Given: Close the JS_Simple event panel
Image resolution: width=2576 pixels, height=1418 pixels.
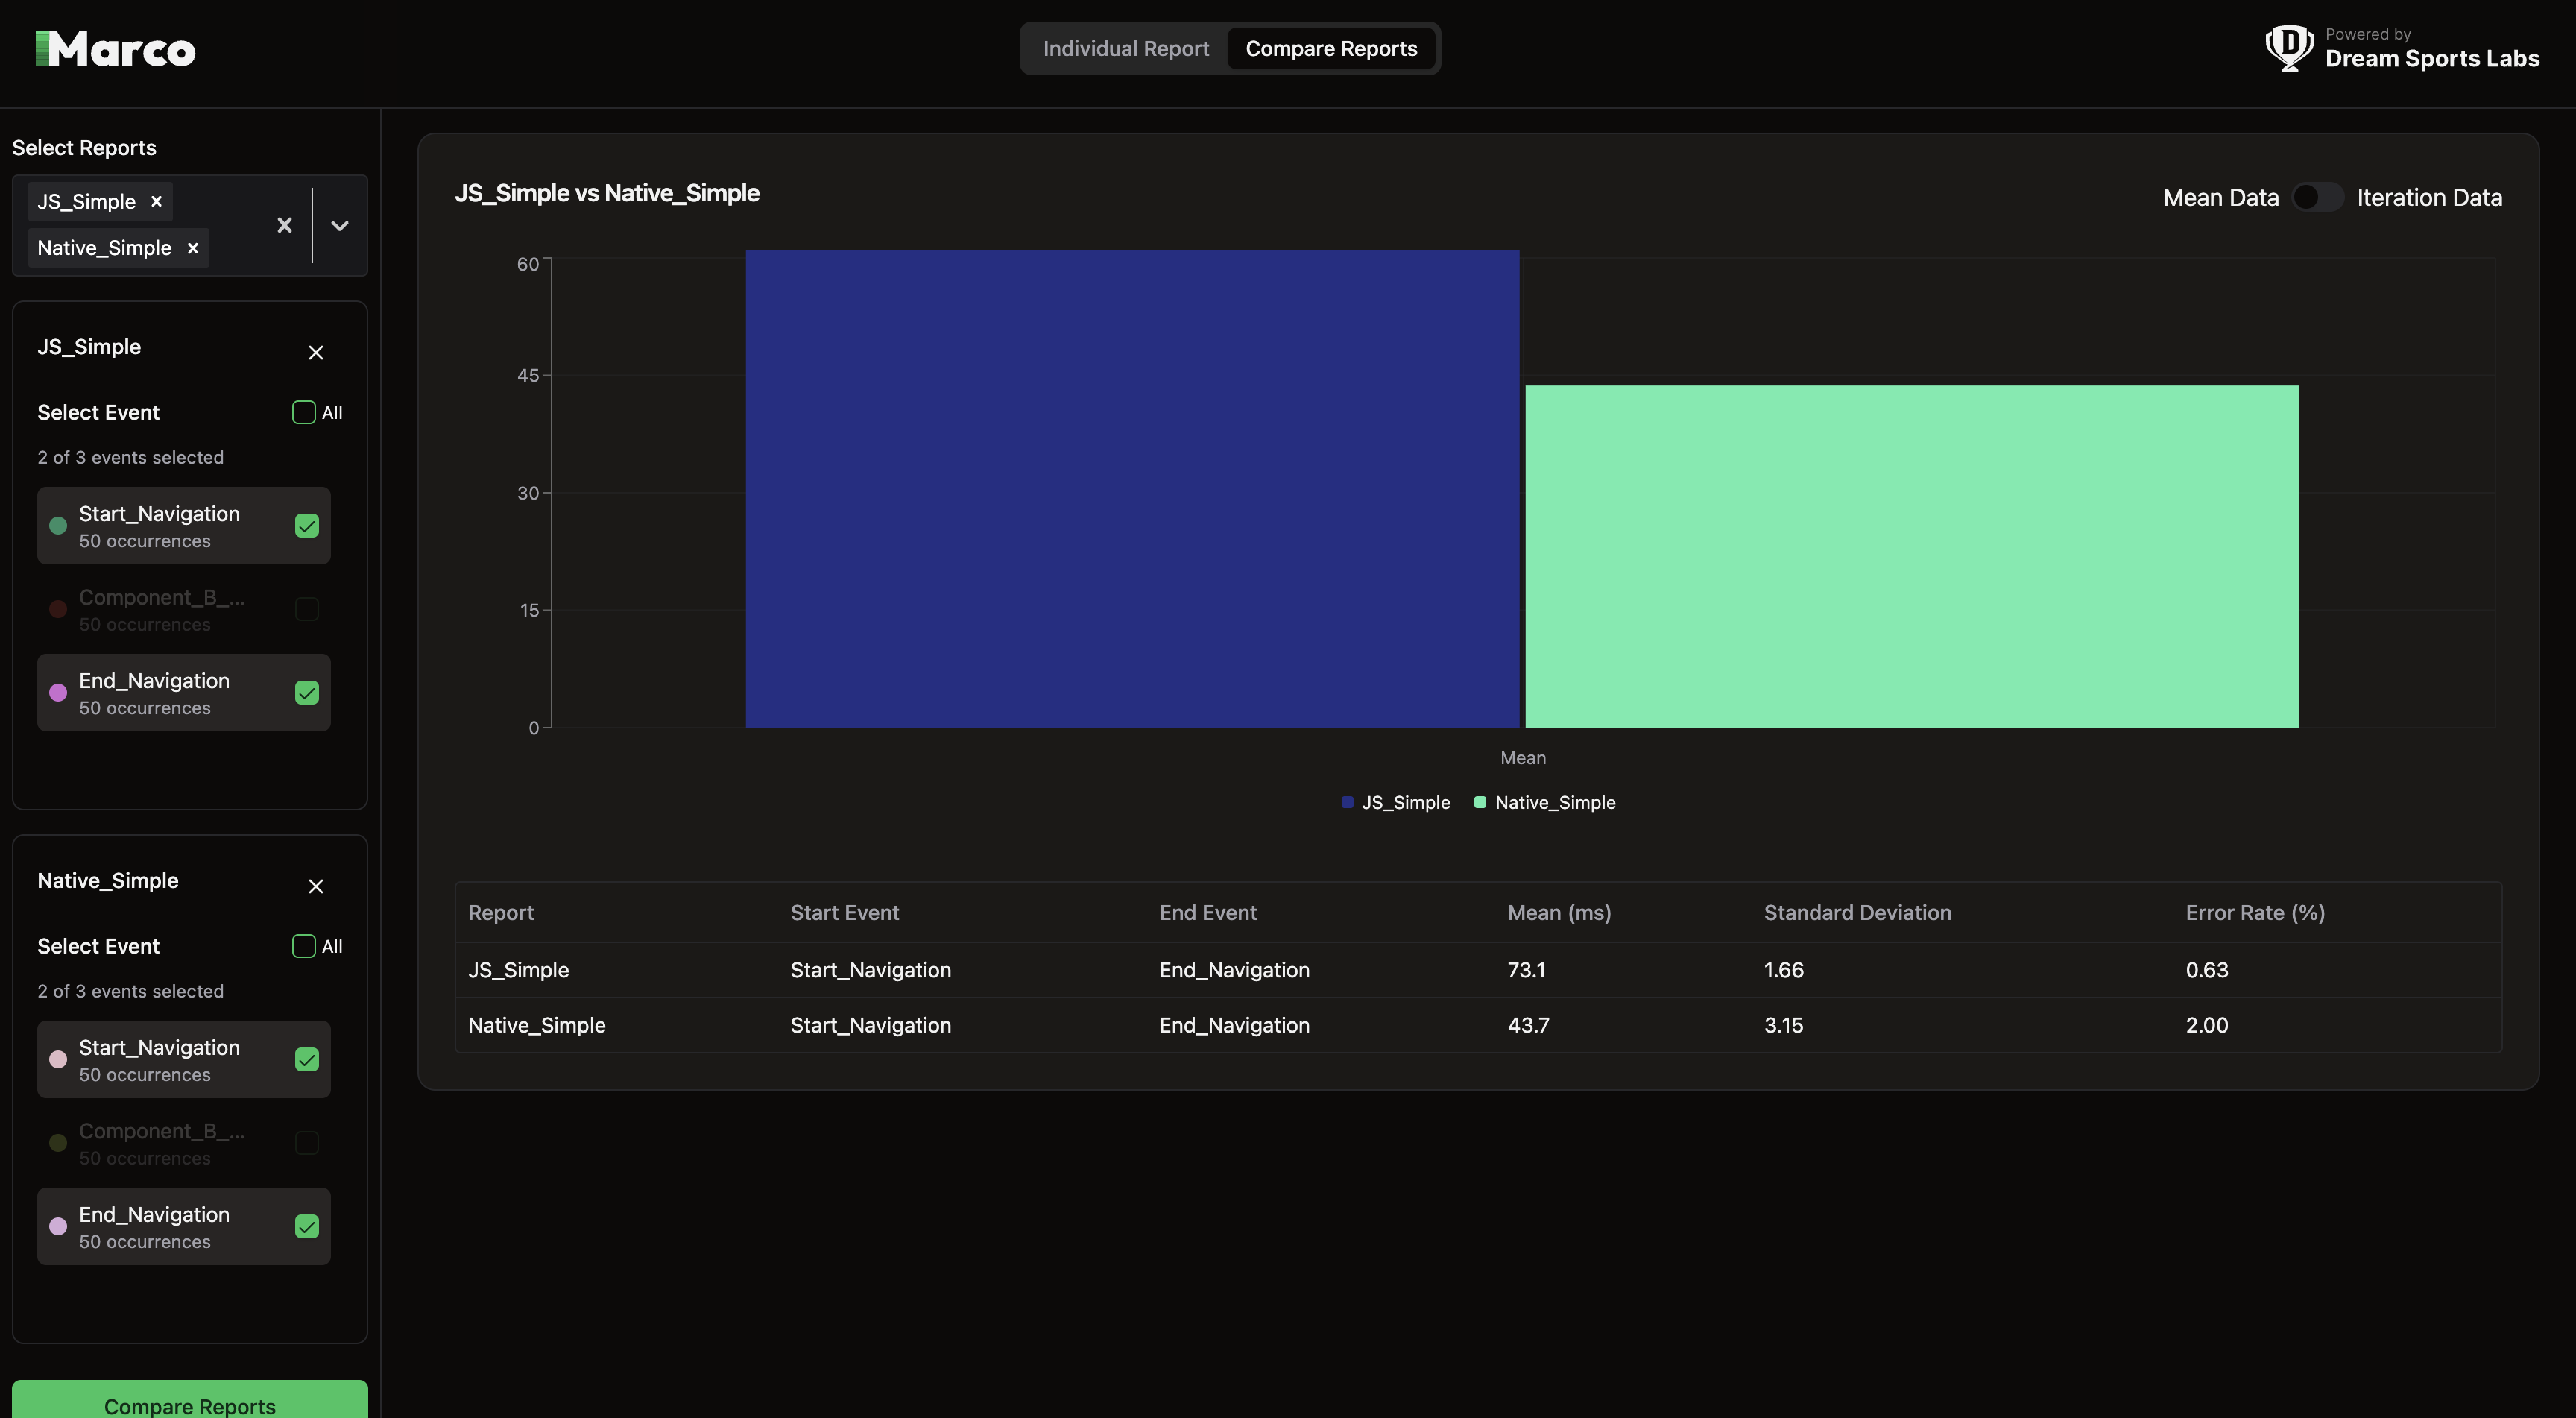Looking at the screenshot, I should (x=316, y=352).
